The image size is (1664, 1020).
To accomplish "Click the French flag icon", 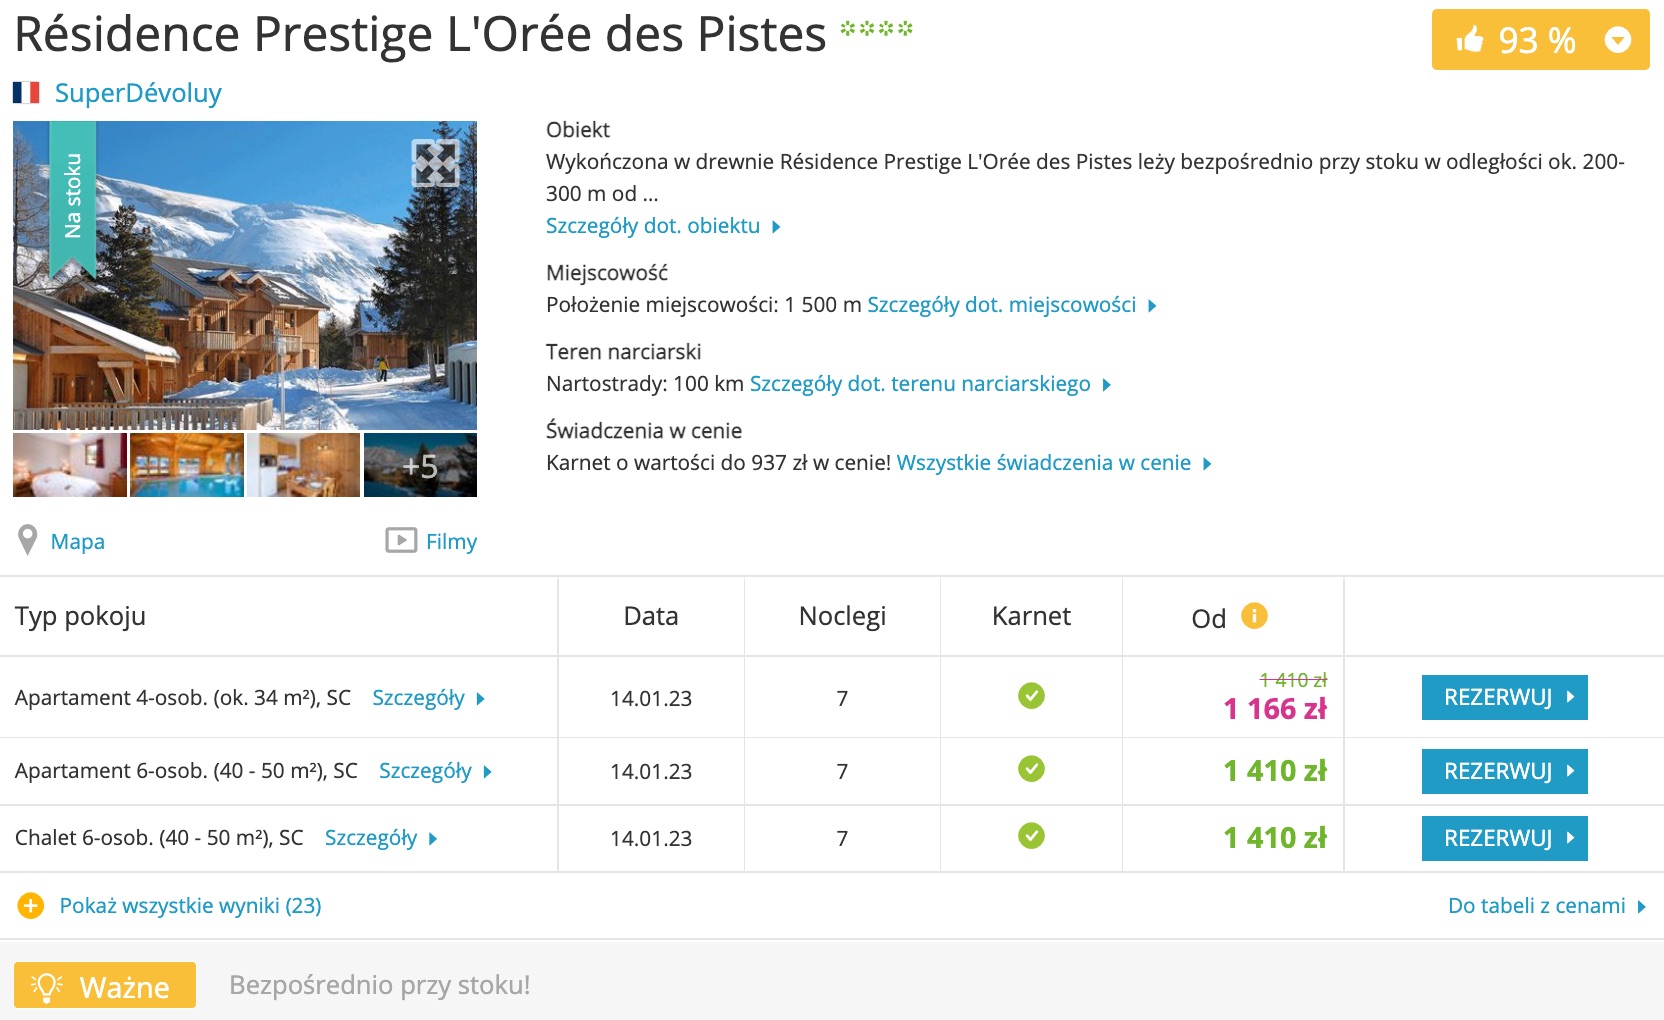I will tap(26, 93).
